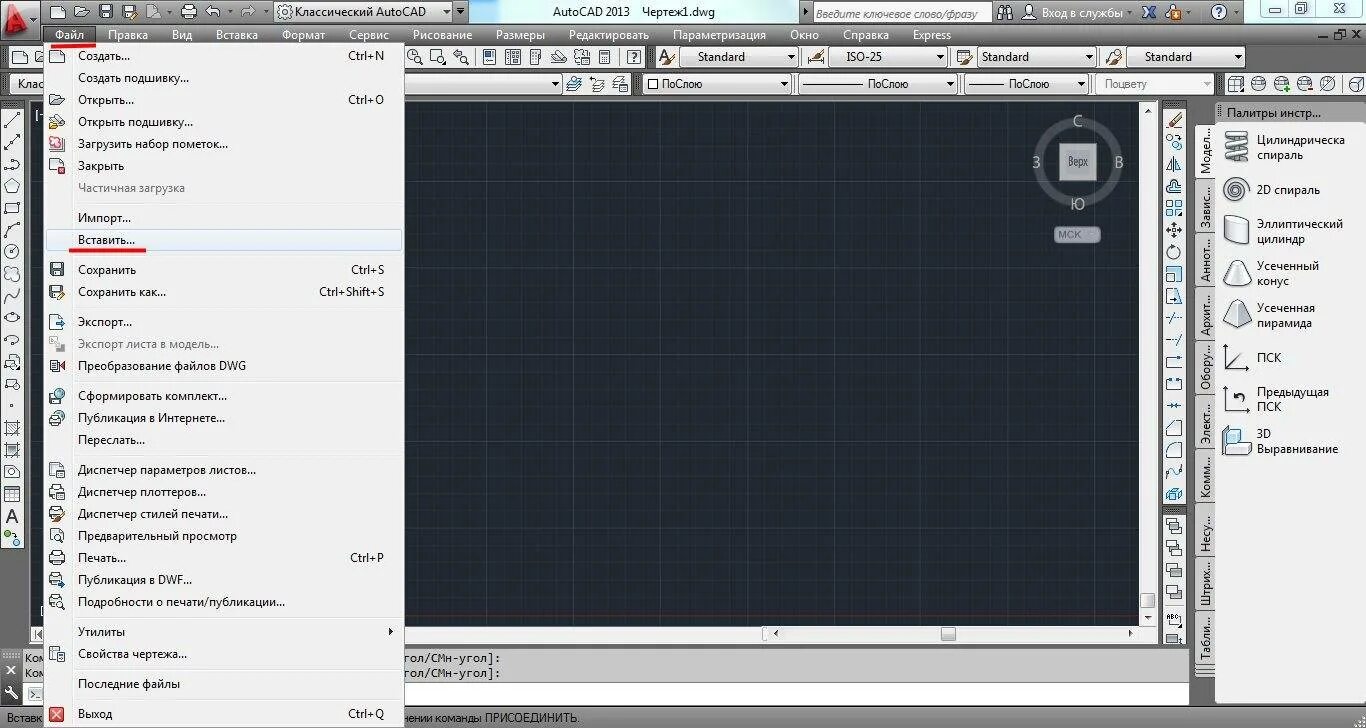Expand the Утилиты submenu arrow
This screenshot has height=728, width=1366.
(x=391, y=632)
